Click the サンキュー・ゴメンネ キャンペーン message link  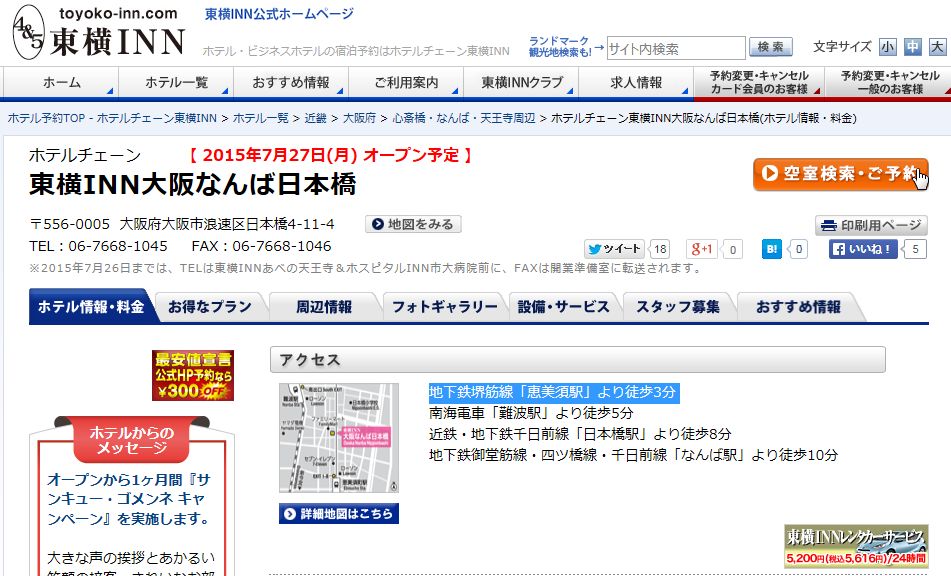129,499
